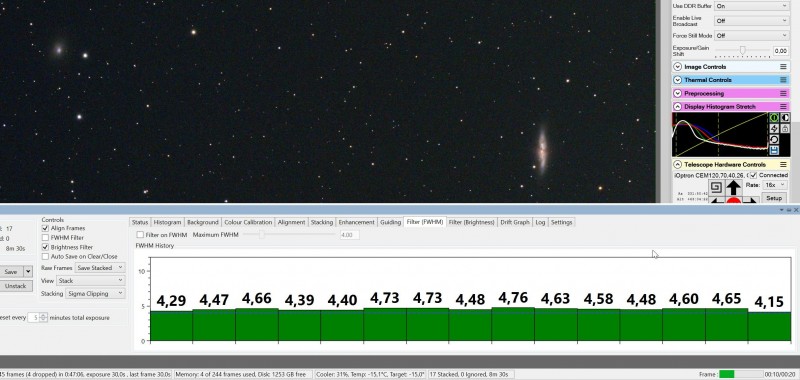The height and width of the screenshot is (380, 800).
Task: Open the Telescope Hardware Controls hamburger menu
Action: pos(783,165)
